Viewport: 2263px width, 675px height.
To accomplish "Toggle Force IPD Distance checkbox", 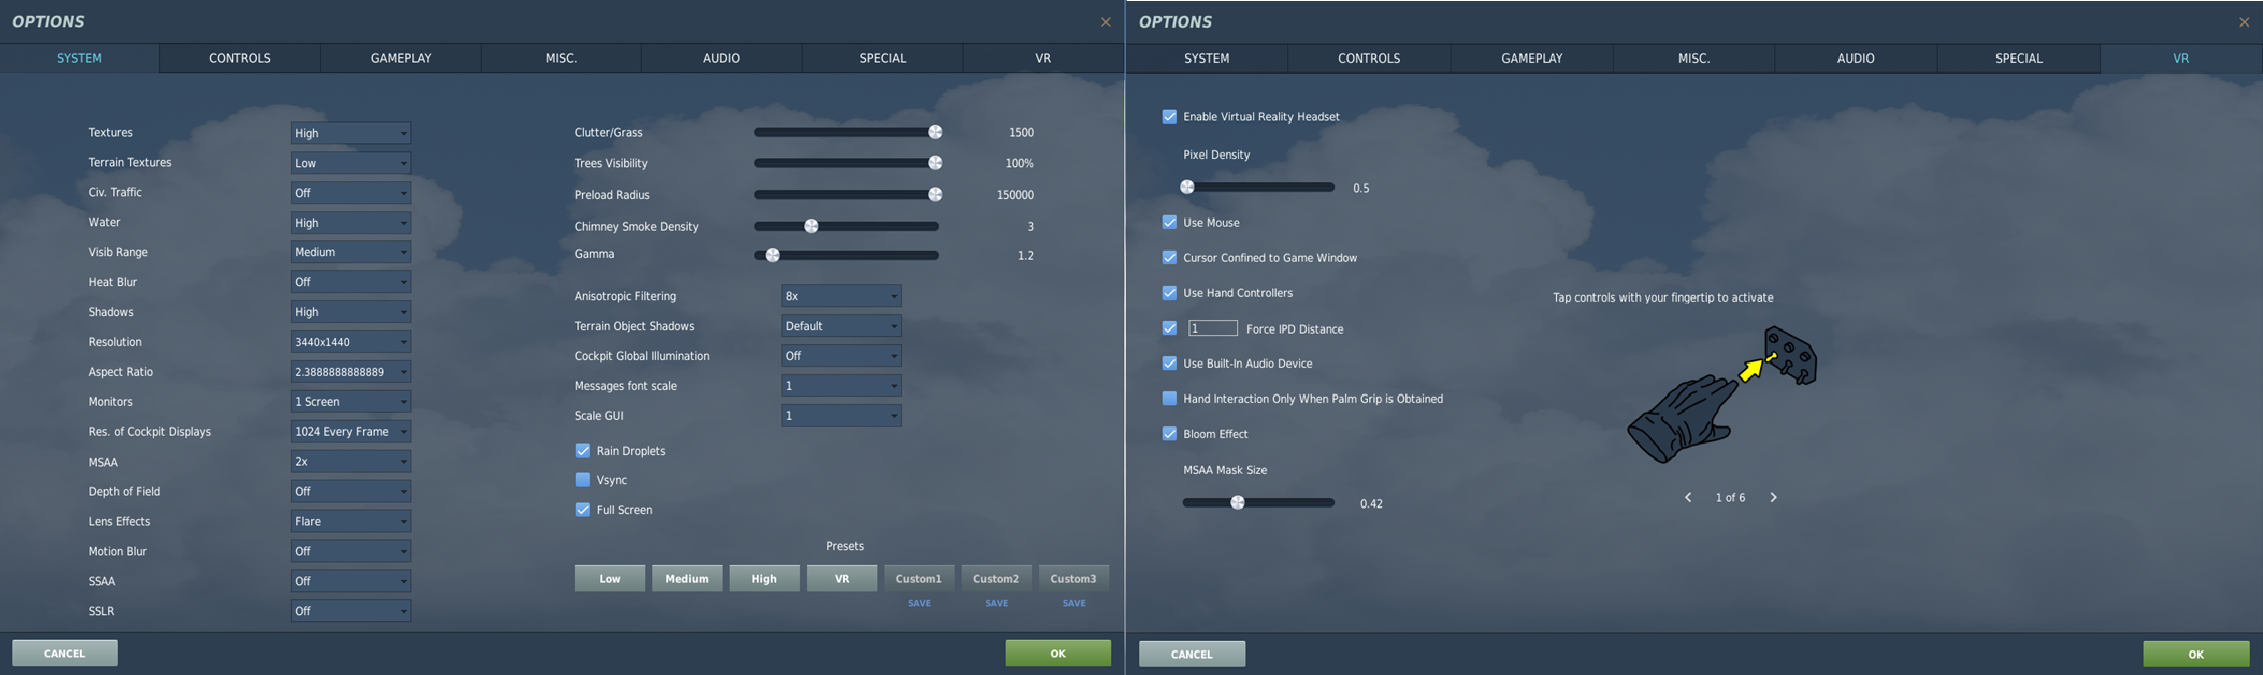I will 1170,328.
